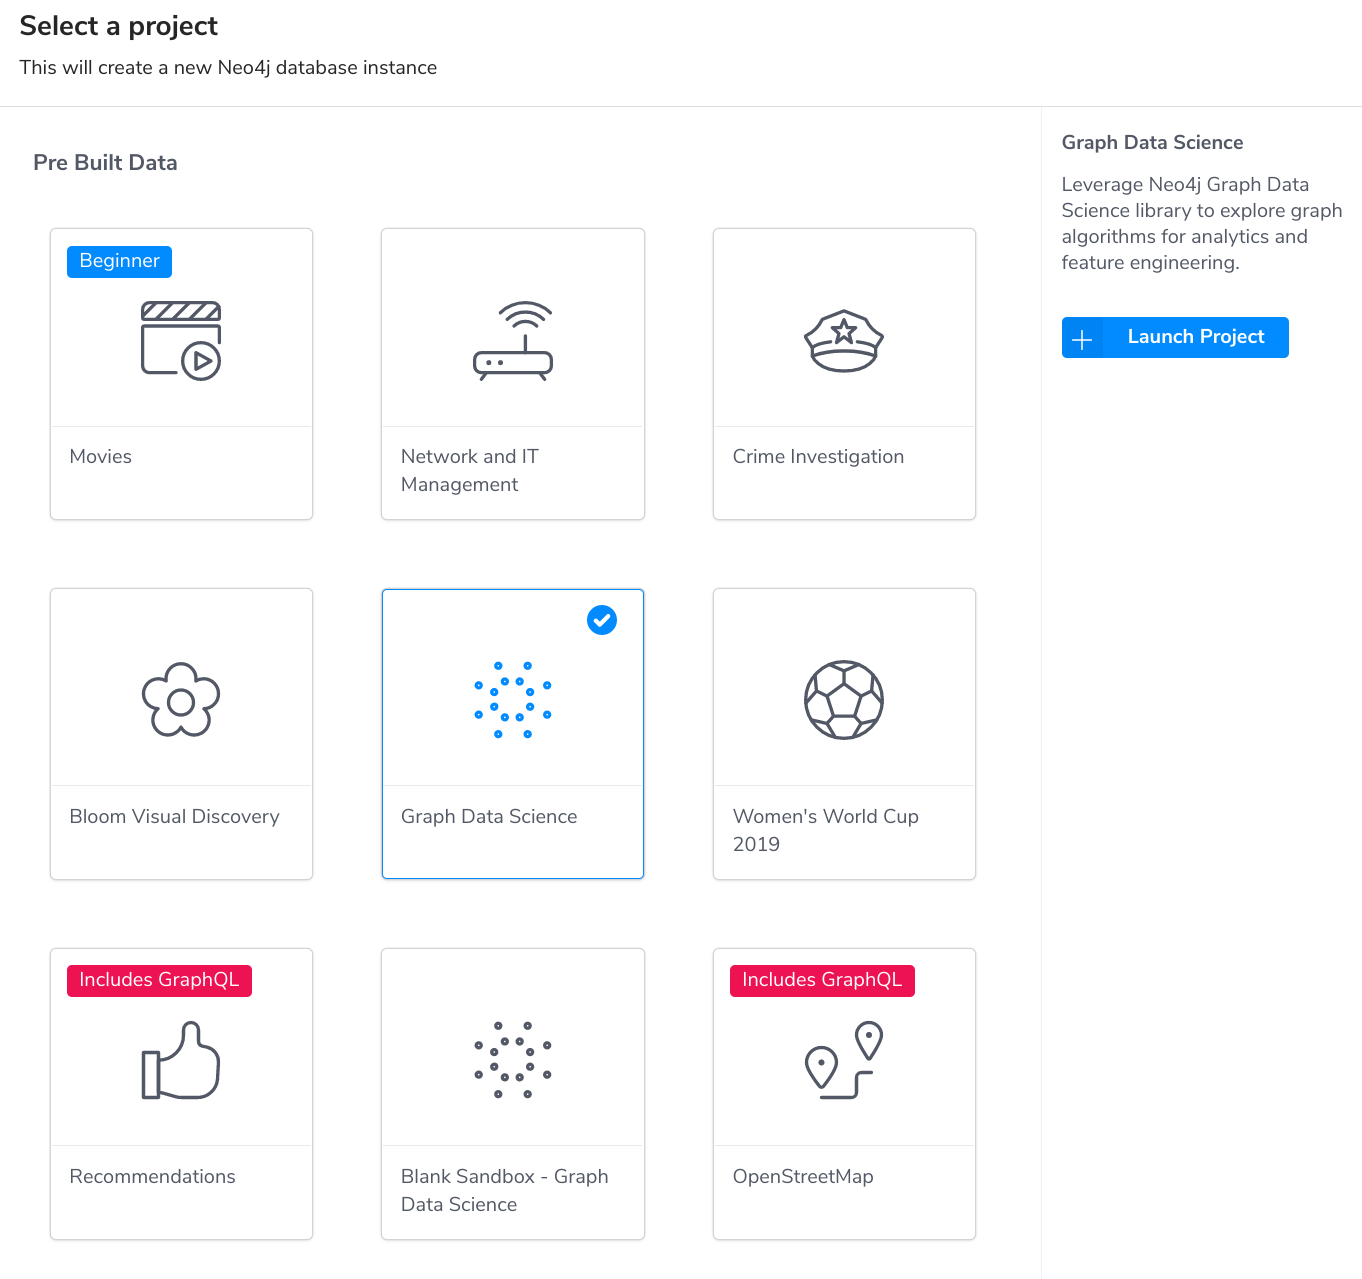Select the Network and IT router icon
This screenshot has height=1279, width=1362.
click(513, 340)
